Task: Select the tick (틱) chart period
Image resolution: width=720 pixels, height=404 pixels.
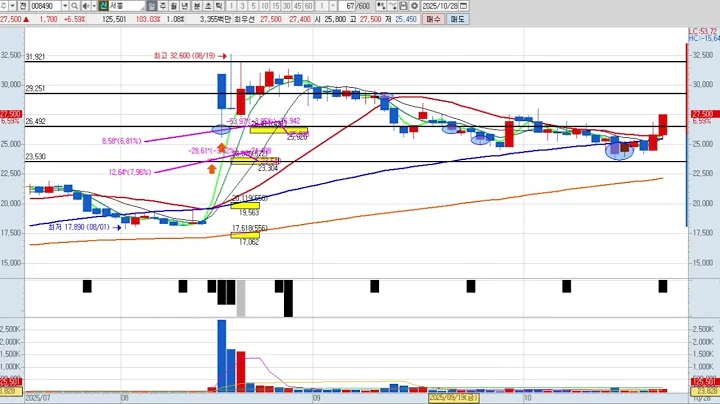Action: click(219, 6)
